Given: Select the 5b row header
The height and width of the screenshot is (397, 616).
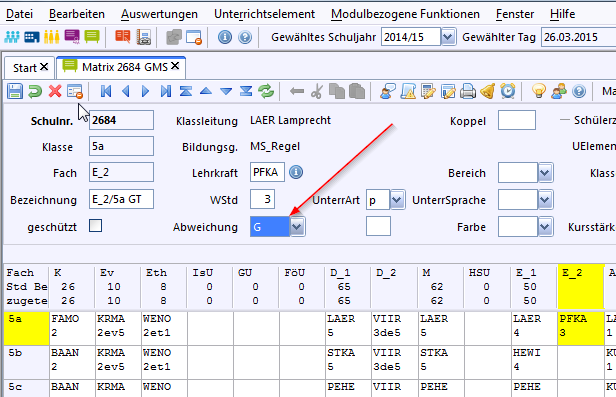Looking at the screenshot, I should (26, 362).
